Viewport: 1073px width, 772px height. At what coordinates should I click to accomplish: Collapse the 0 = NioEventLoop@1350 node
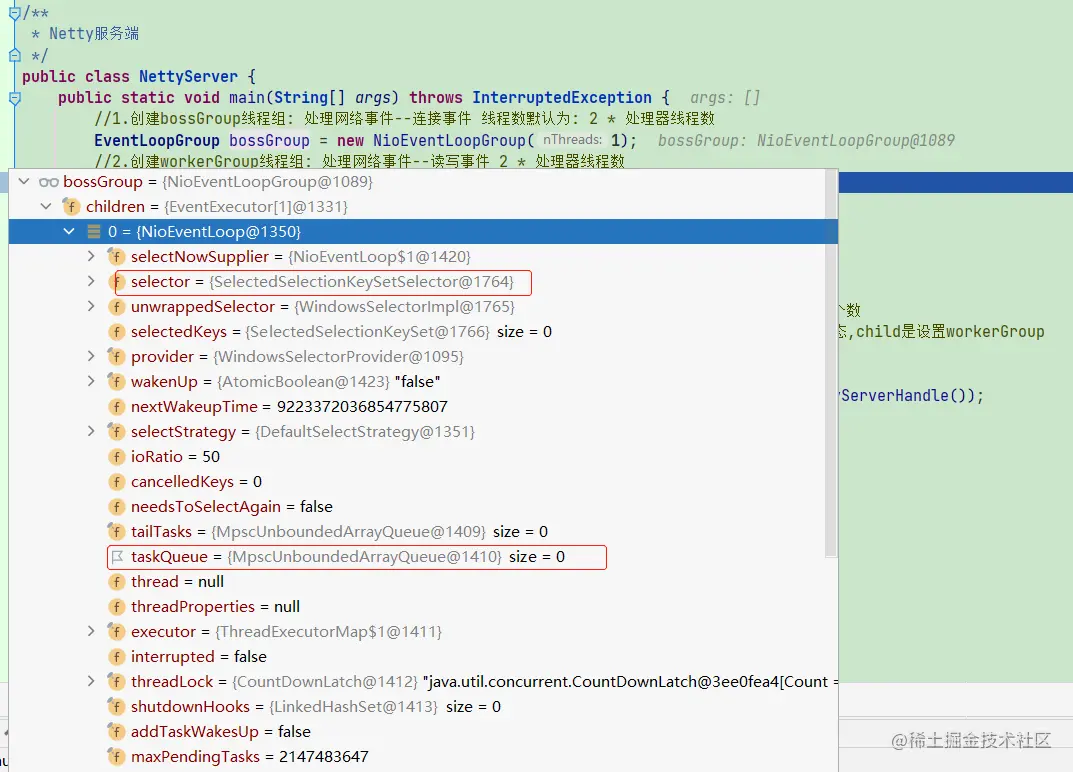click(x=69, y=231)
